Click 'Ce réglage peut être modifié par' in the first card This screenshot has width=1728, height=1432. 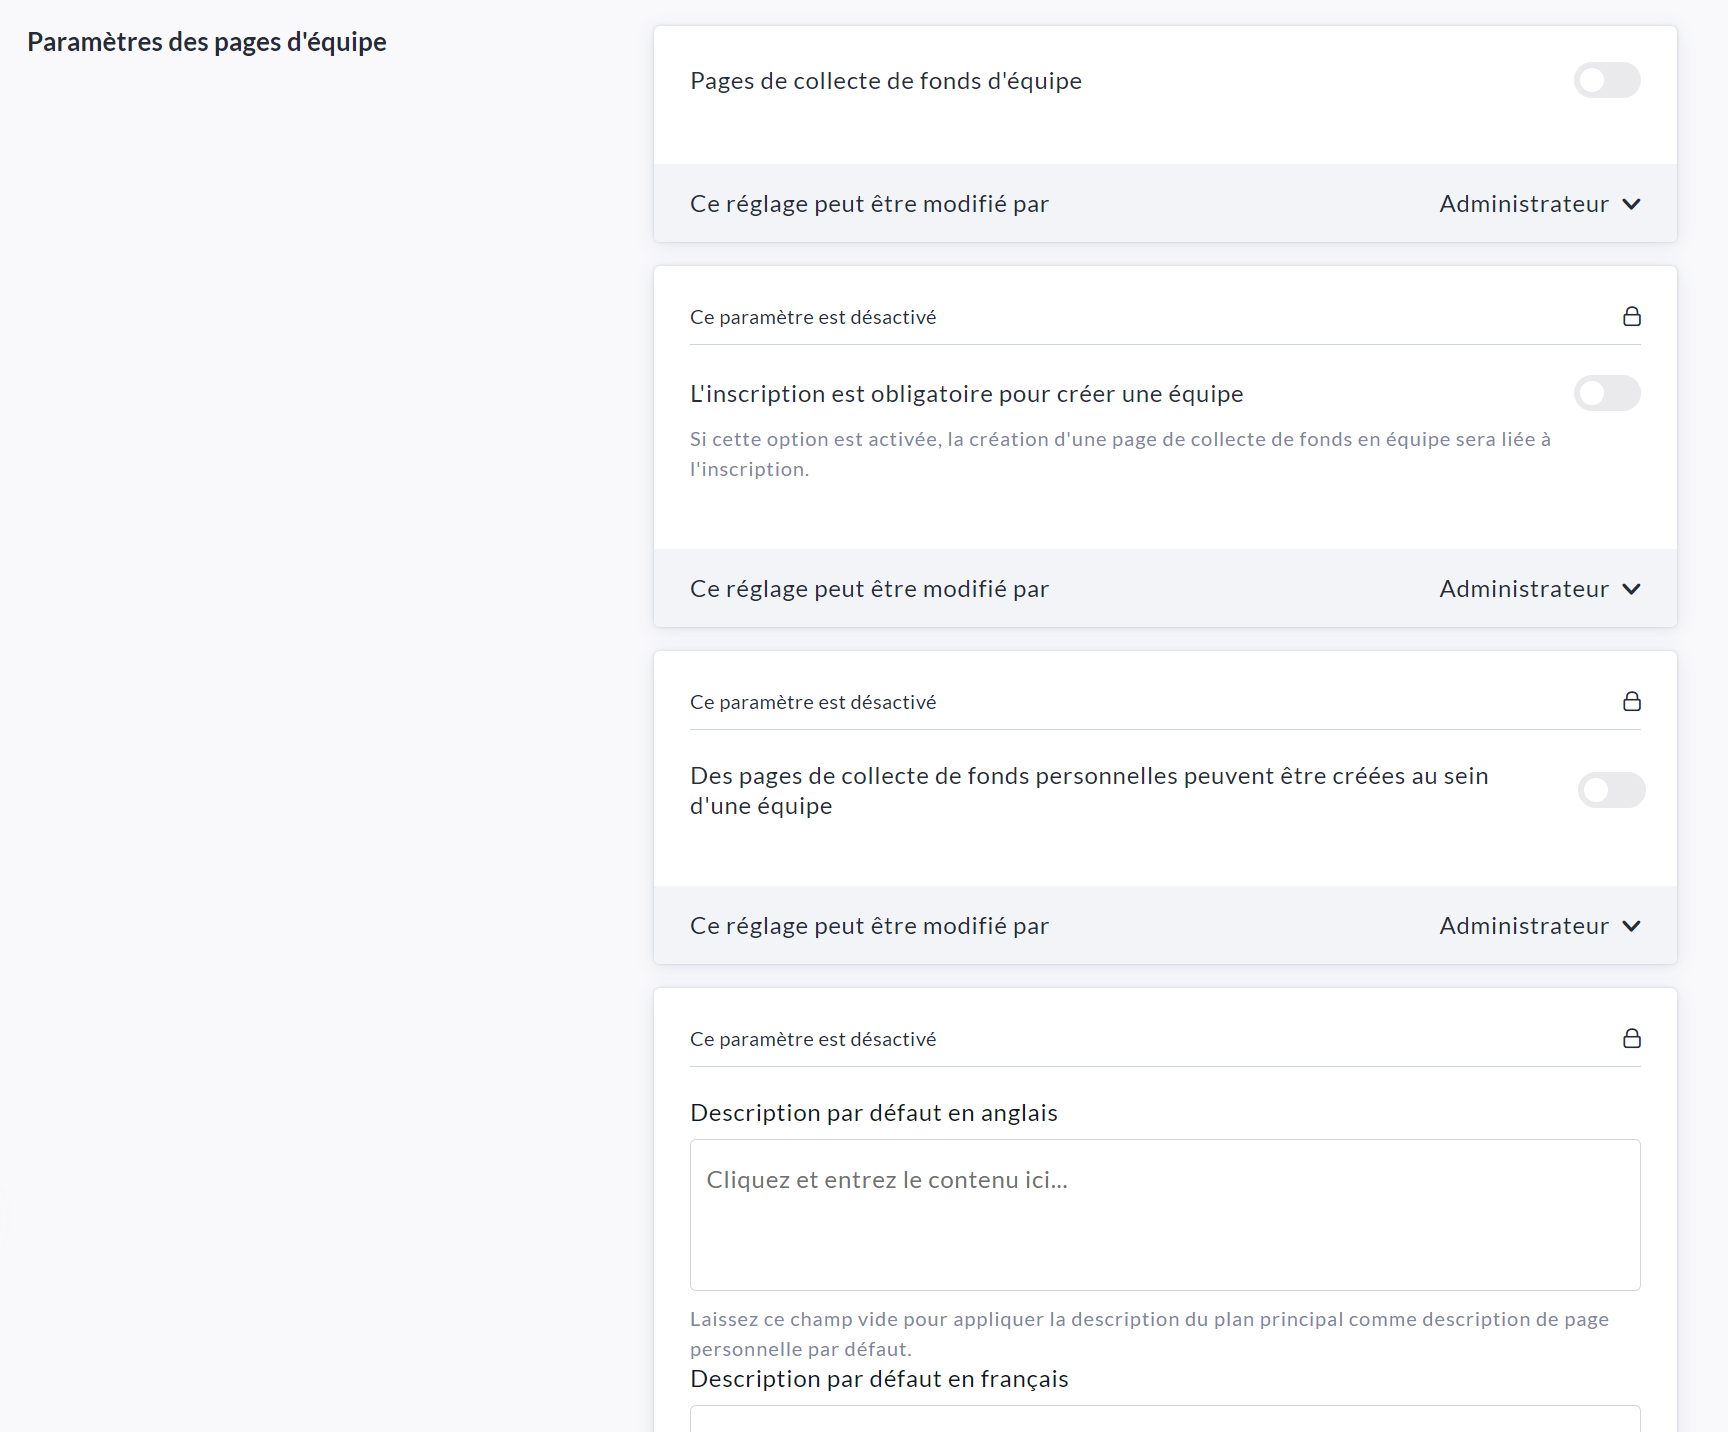[868, 204]
